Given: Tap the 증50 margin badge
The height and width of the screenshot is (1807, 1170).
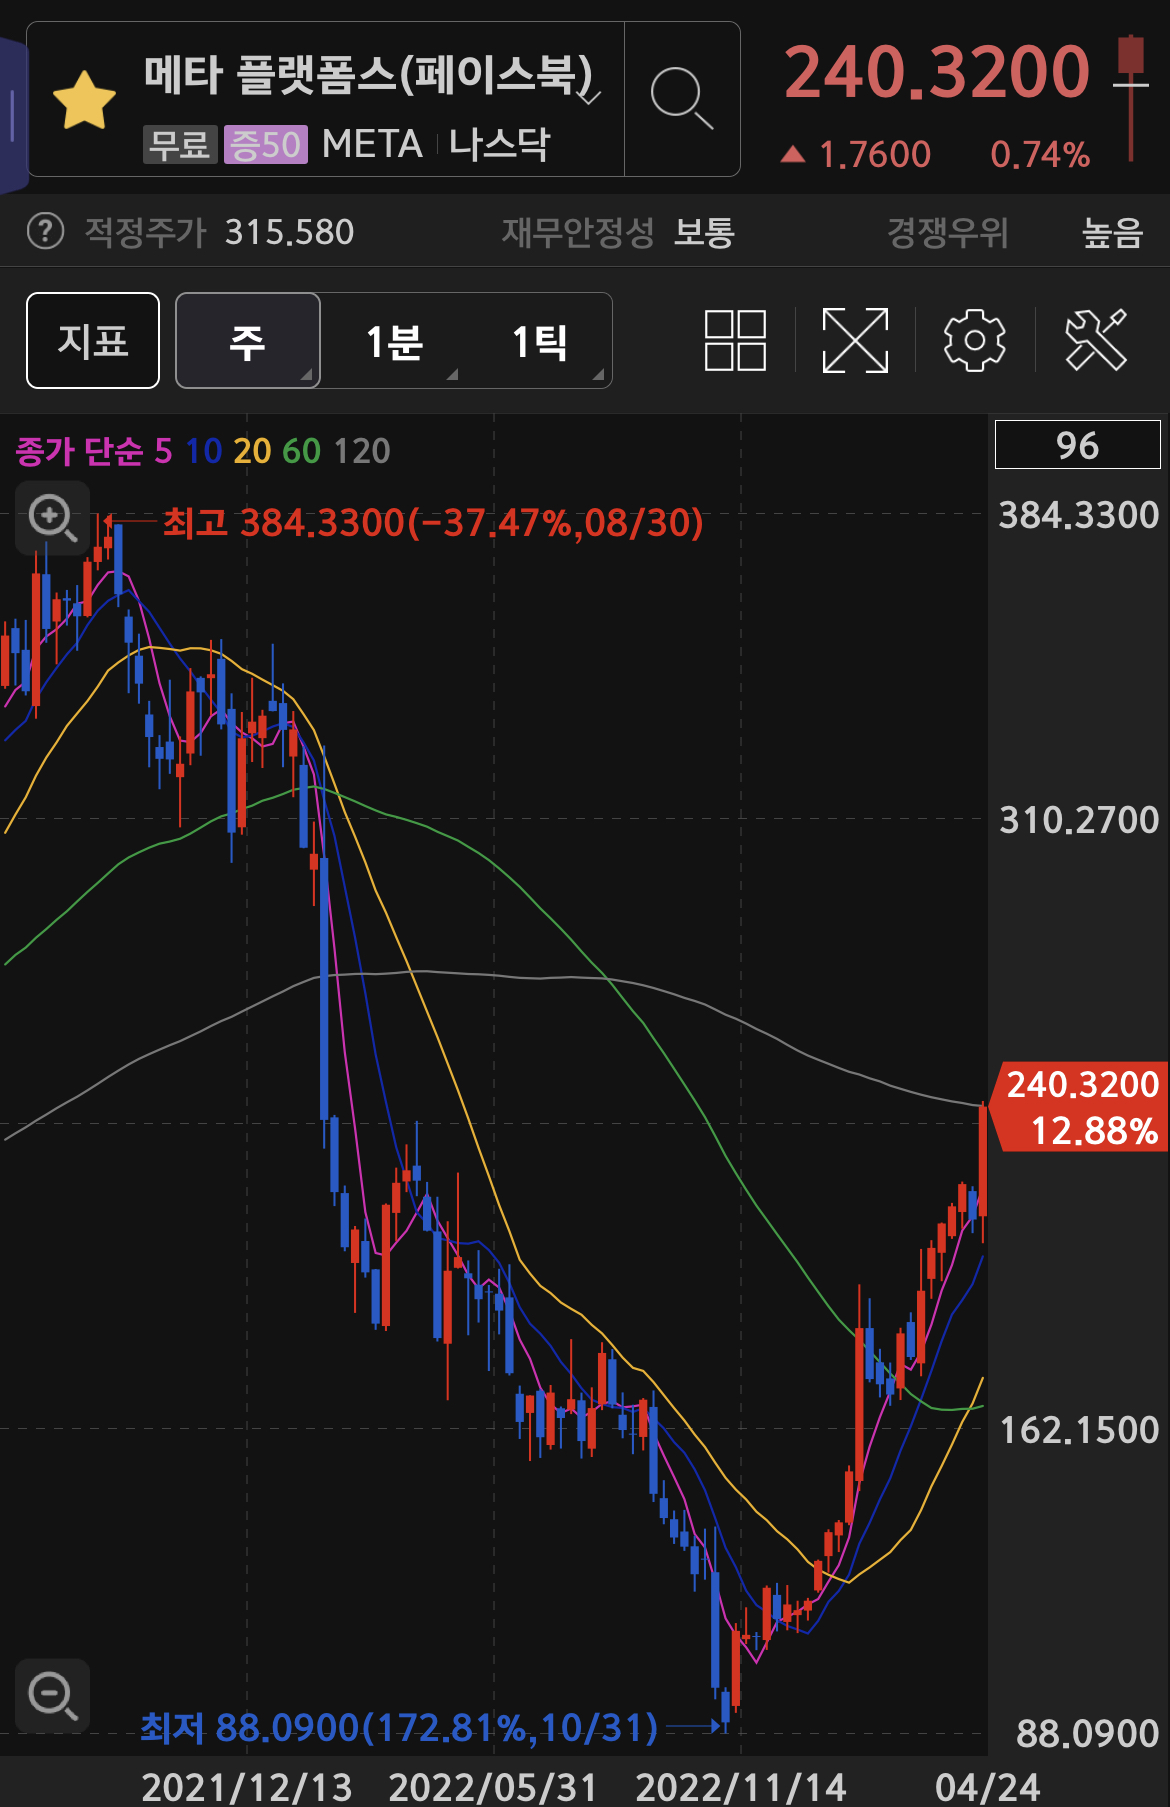Looking at the screenshot, I should (x=266, y=145).
